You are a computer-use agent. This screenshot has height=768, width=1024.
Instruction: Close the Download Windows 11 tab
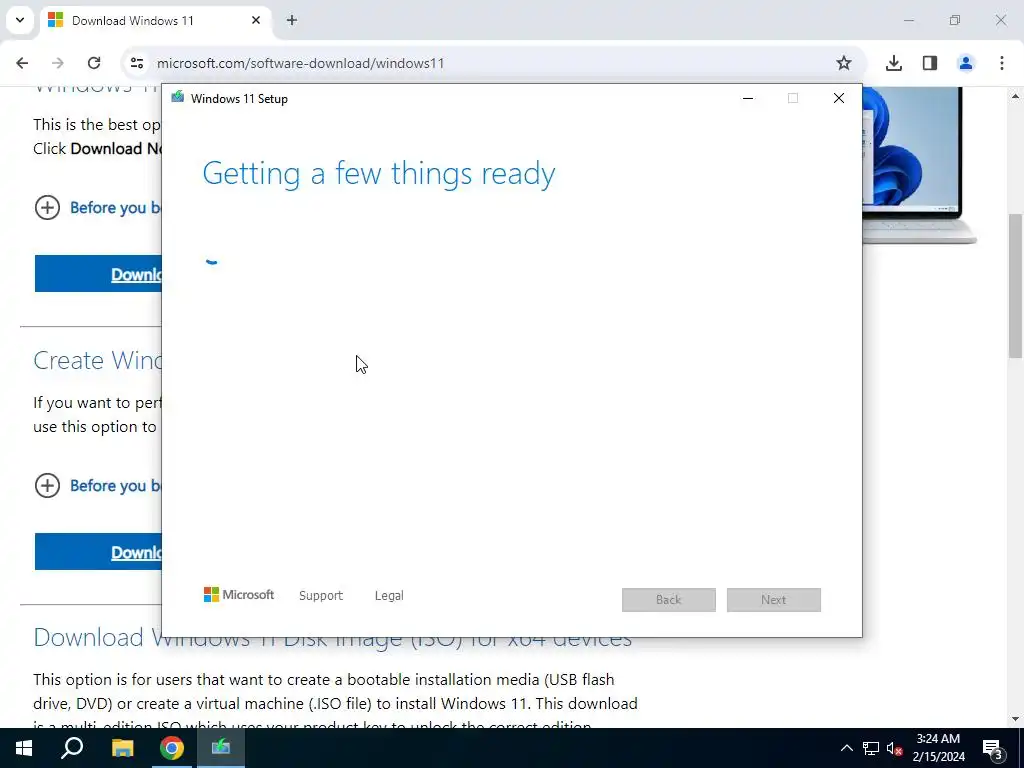[256, 20]
